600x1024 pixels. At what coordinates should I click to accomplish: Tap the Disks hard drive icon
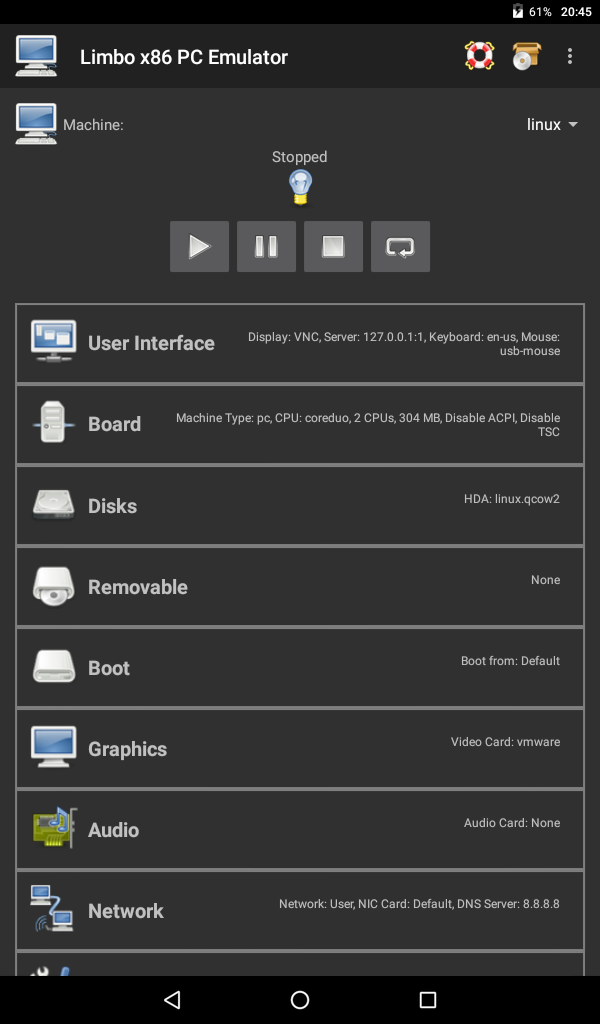click(54, 505)
